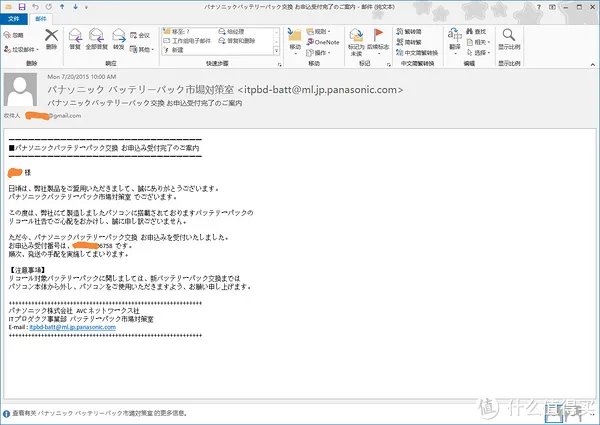Viewport: 600px width, 425px height.
Task: Delete the message with 删除 X icon
Action: (51, 39)
